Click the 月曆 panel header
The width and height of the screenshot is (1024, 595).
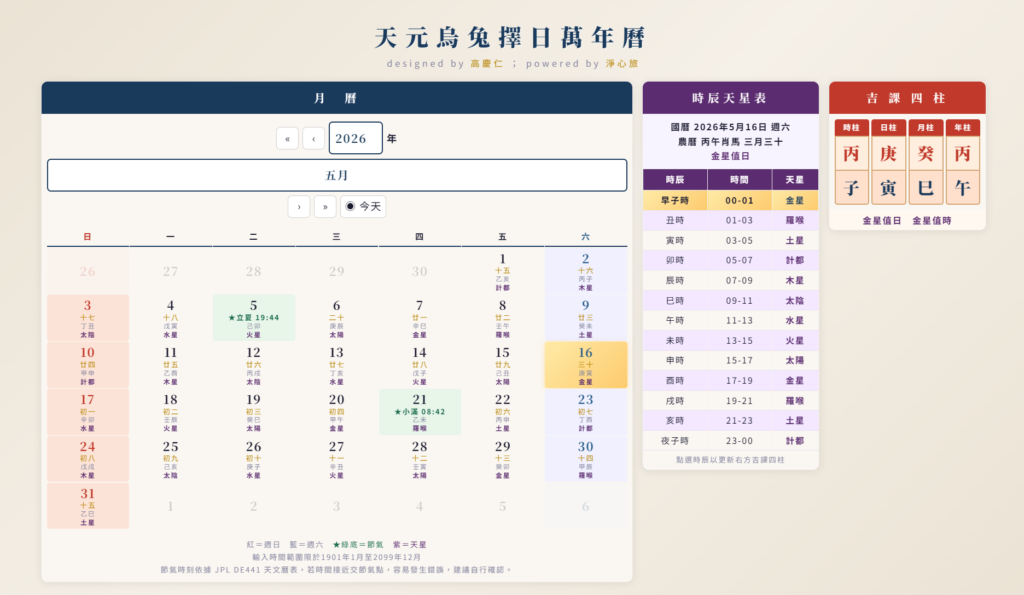tap(337, 98)
